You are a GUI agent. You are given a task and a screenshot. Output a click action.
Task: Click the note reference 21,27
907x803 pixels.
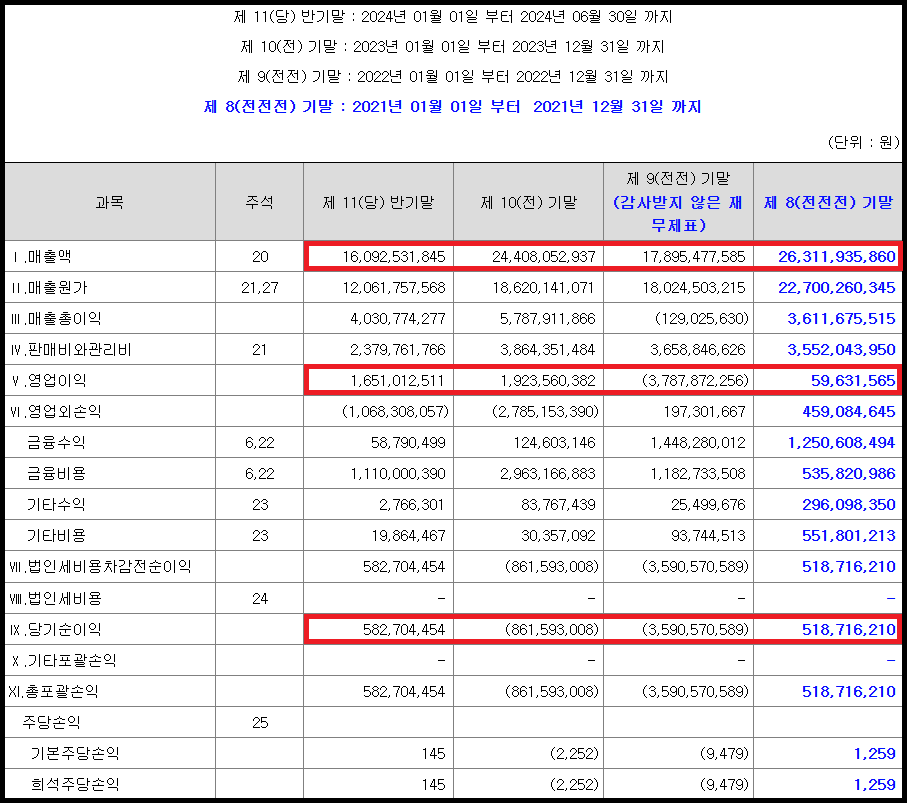coord(260,288)
